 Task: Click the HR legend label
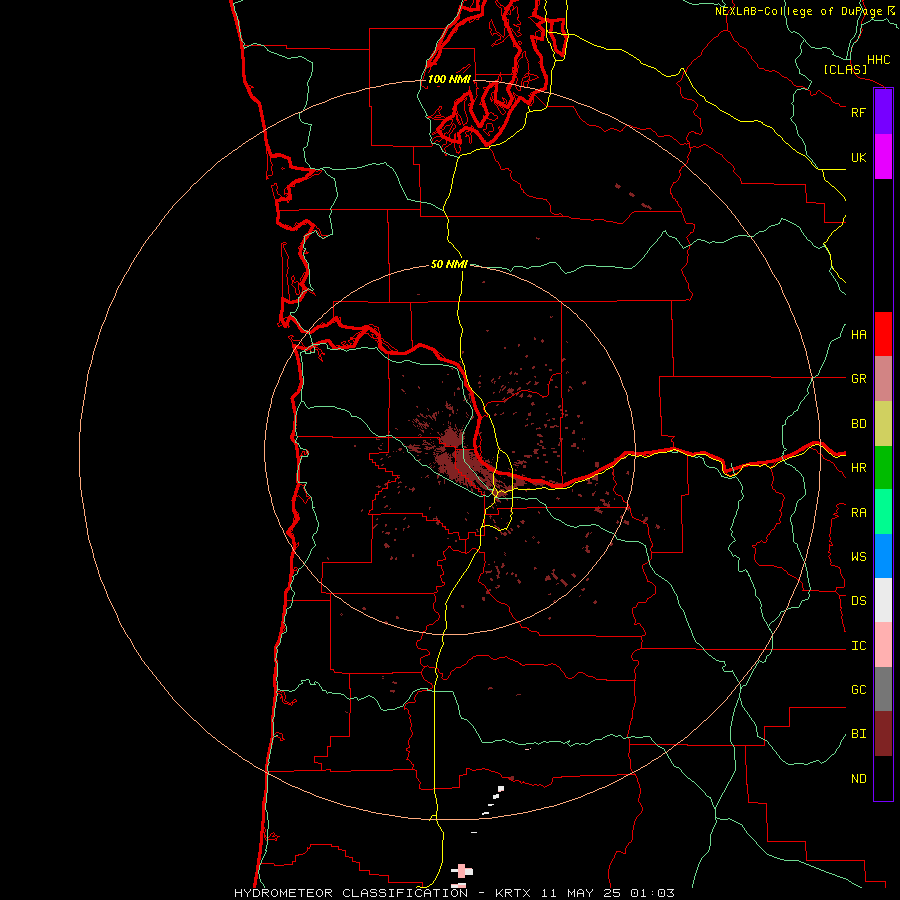858,468
